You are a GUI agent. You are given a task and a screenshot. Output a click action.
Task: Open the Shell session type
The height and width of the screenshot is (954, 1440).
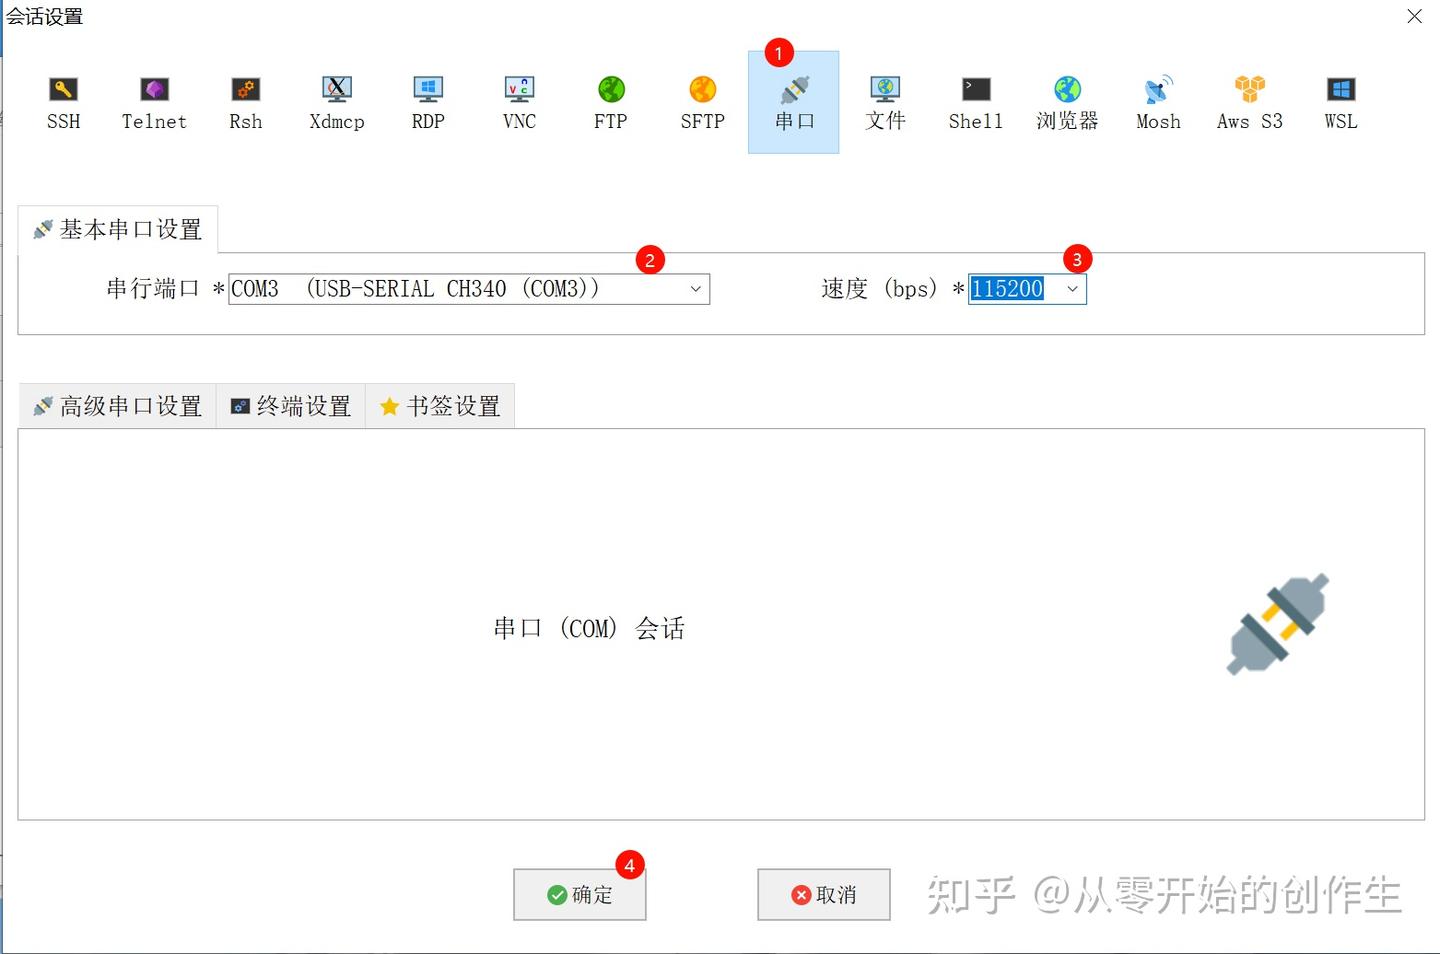pos(974,100)
